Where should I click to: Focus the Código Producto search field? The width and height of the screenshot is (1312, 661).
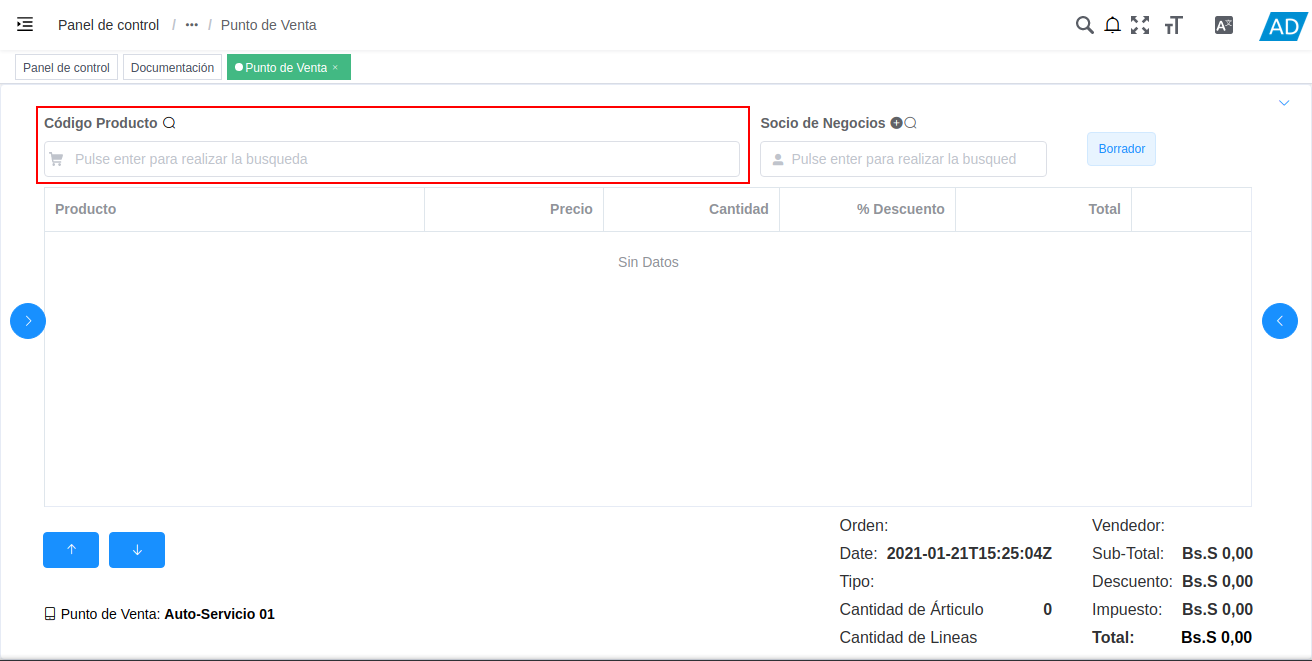pyautogui.click(x=392, y=159)
